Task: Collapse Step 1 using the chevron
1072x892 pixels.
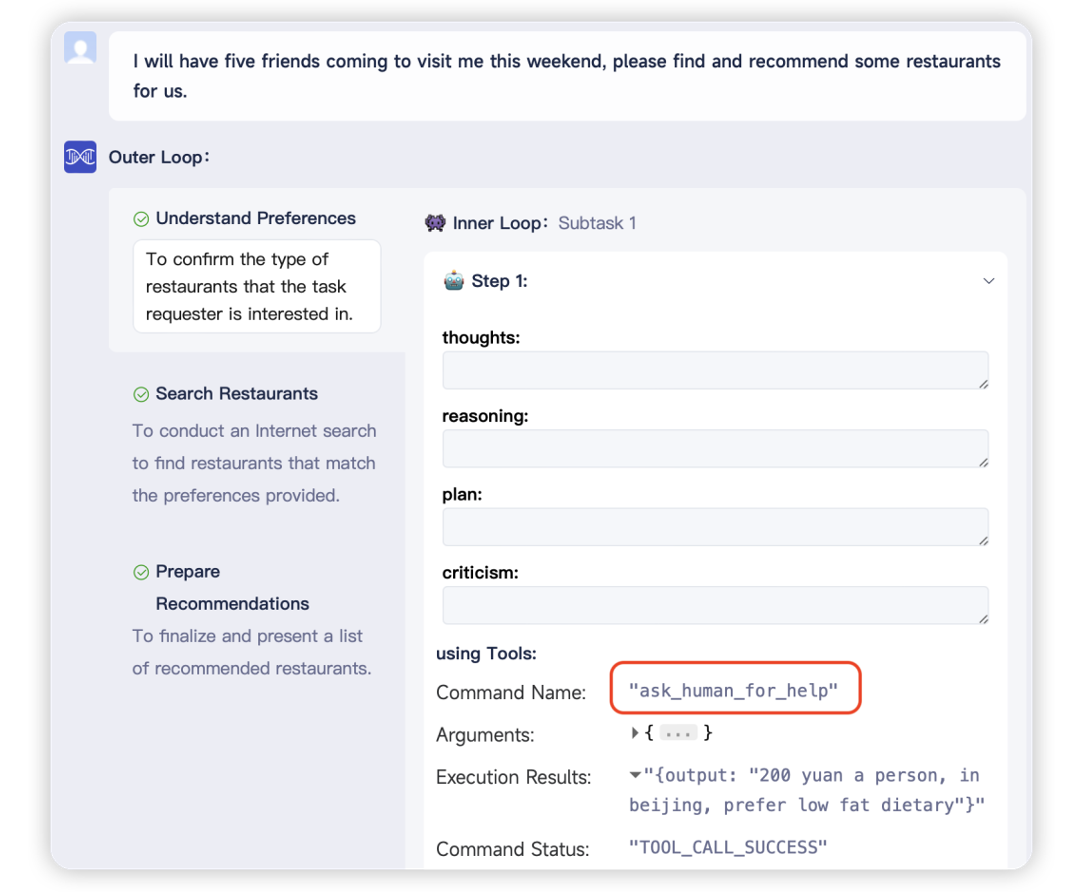Action: [x=988, y=281]
